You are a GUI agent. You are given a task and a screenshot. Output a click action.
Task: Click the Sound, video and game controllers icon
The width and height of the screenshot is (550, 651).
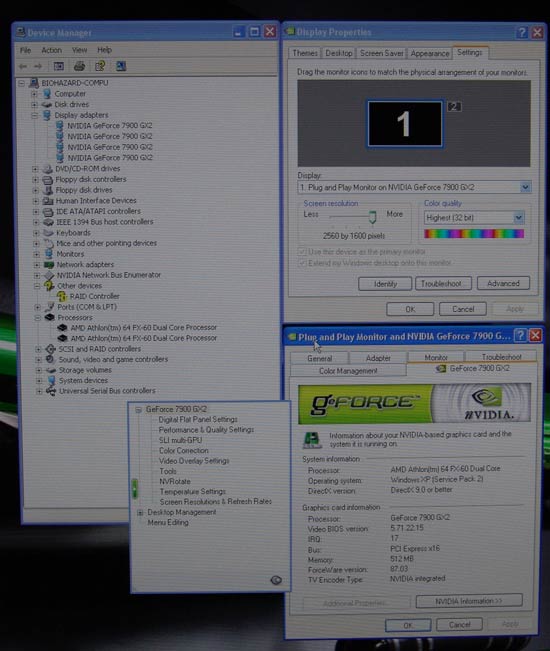pos(50,359)
